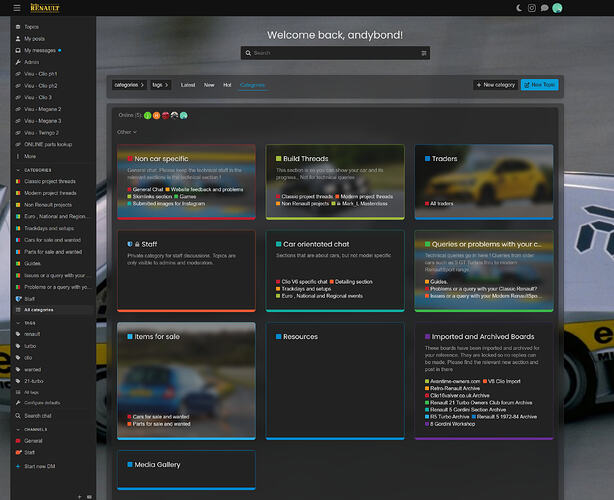Open My messages in sidebar
The height and width of the screenshot is (500, 614).
point(40,51)
